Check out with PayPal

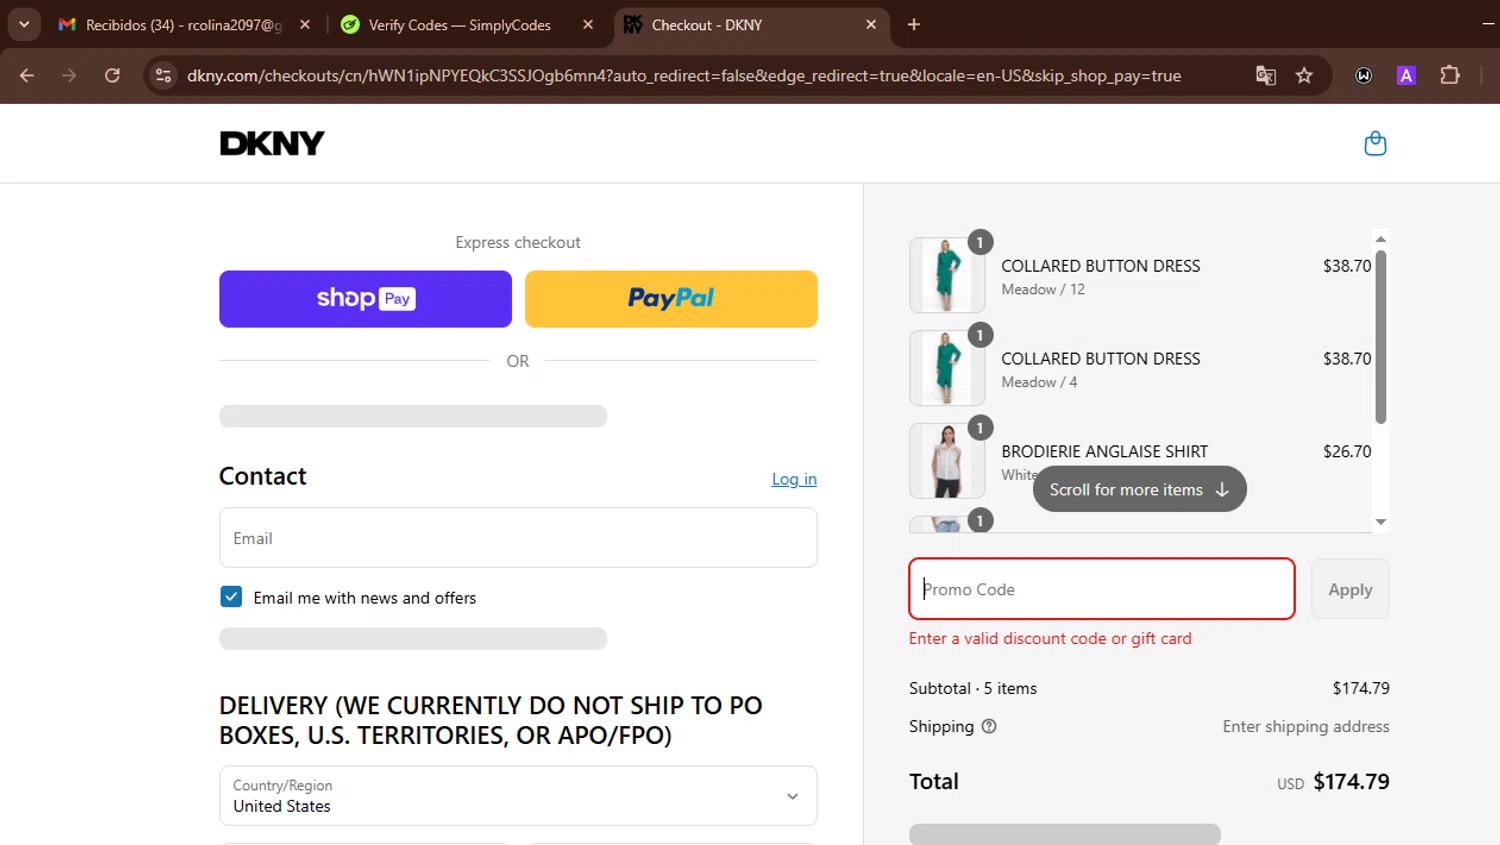click(x=671, y=299)
